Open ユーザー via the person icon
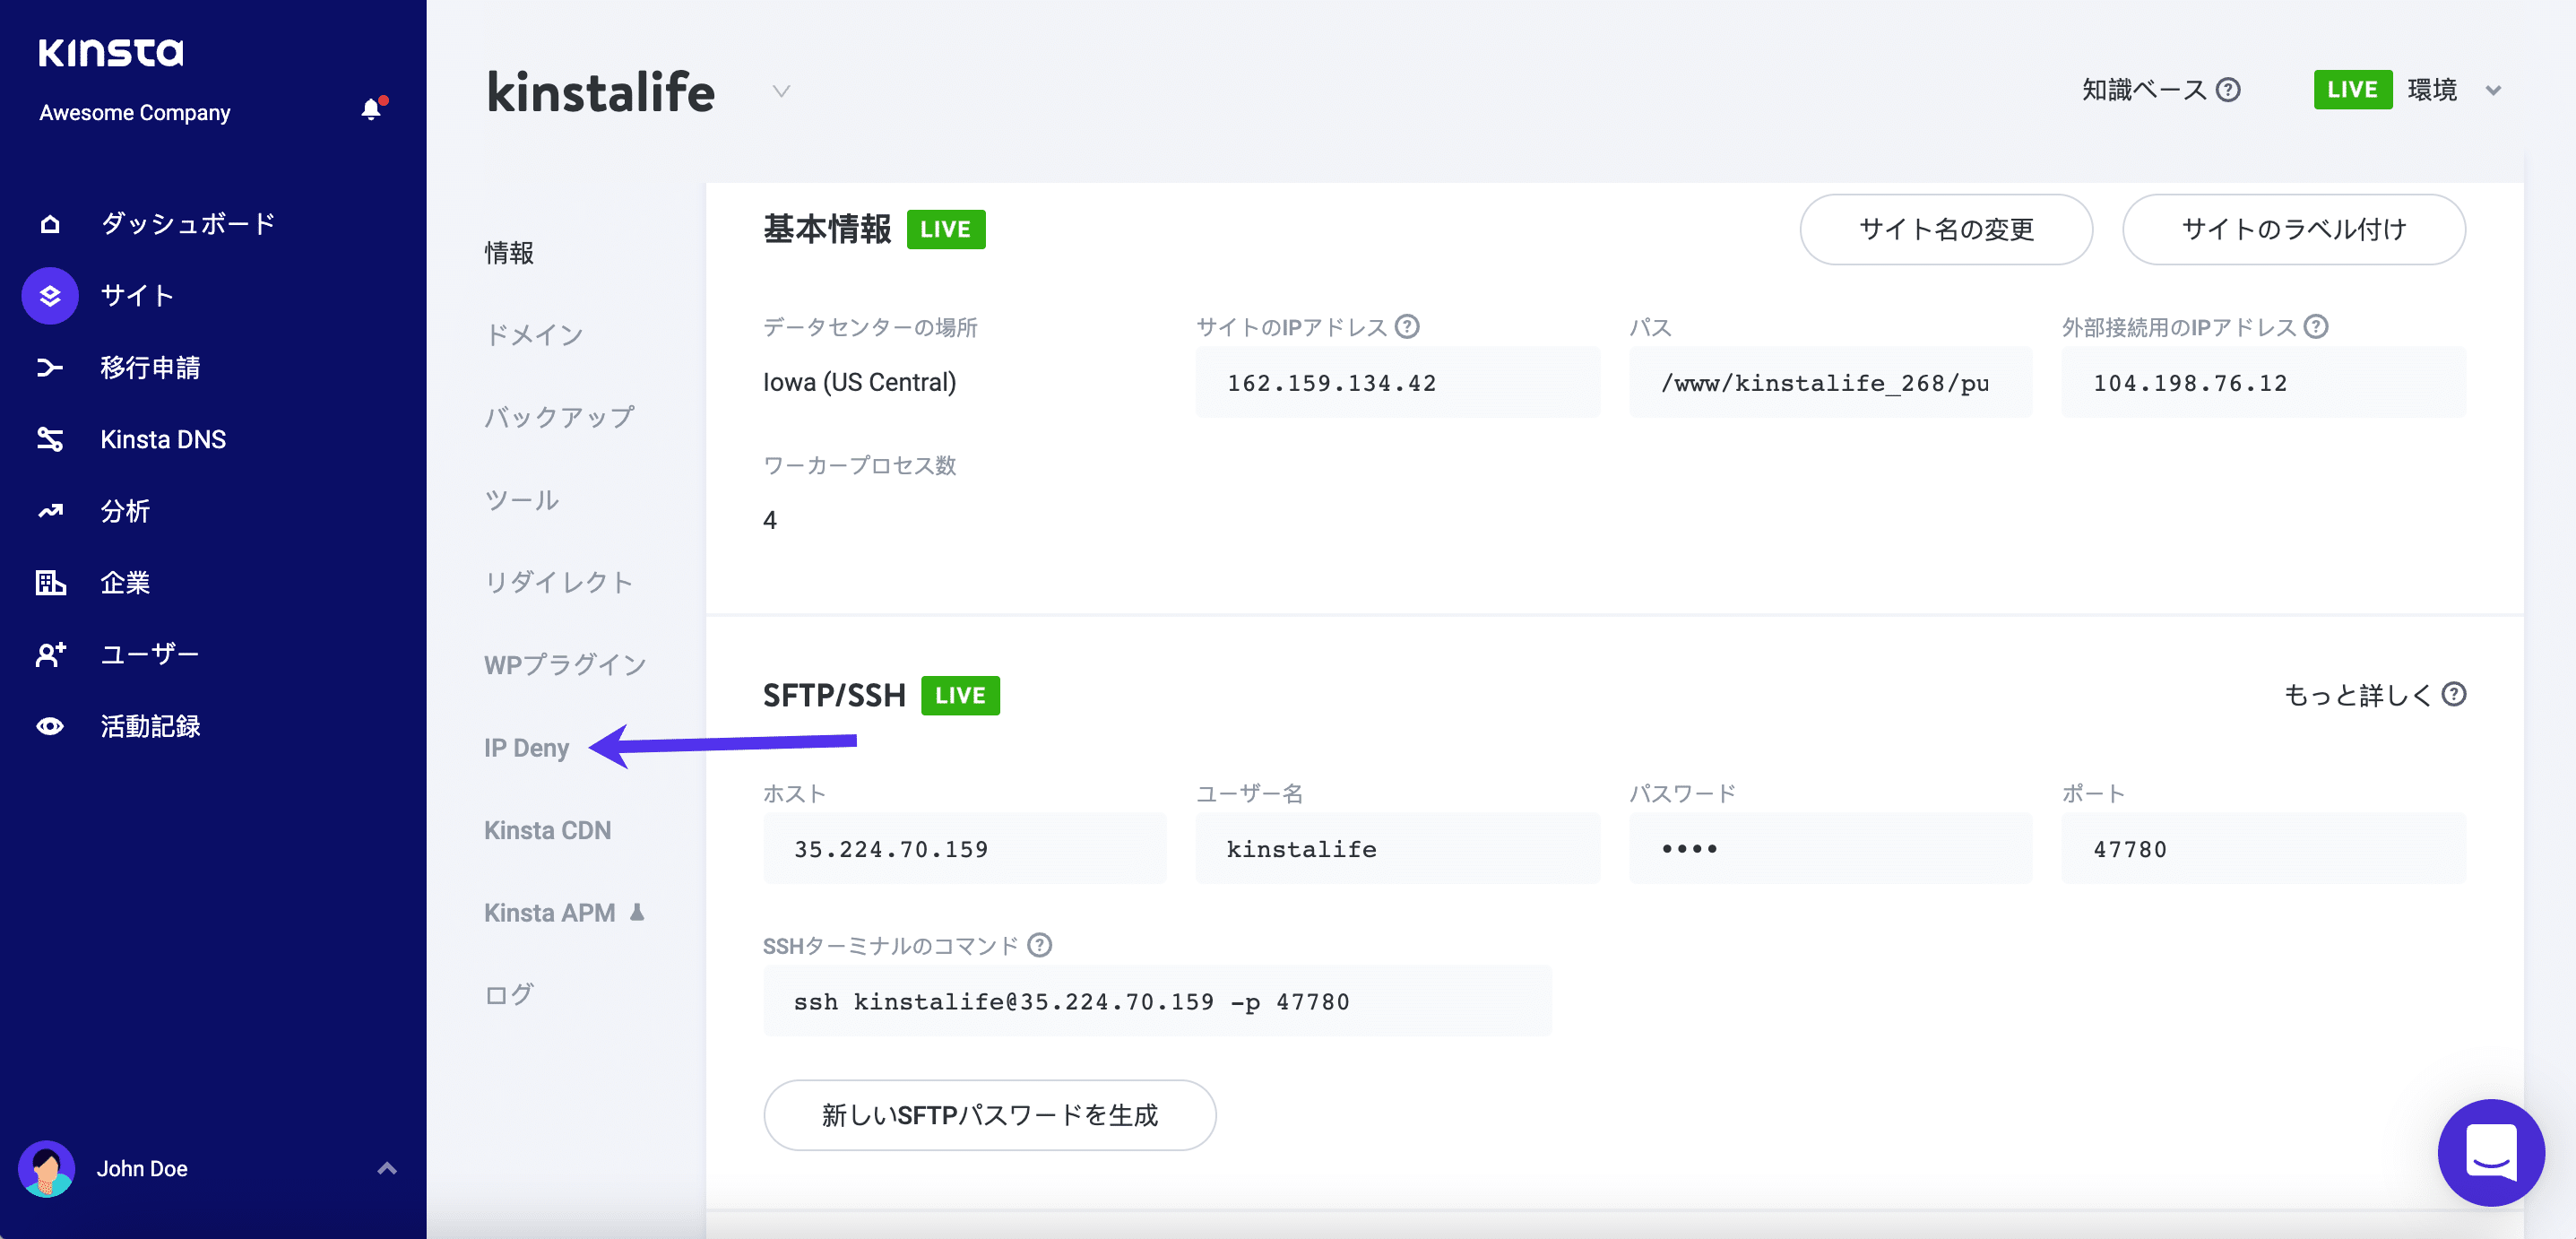2576x1239 pixels. (x=50, y=654)
